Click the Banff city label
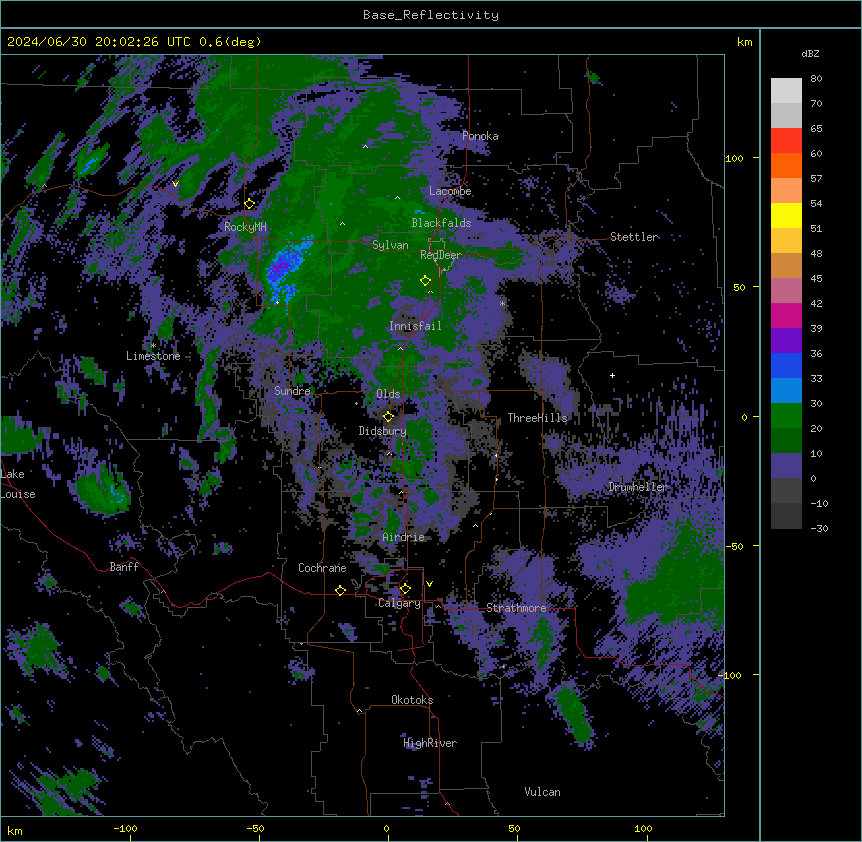This screenshot has width=862, height=842. click(124, 567)
